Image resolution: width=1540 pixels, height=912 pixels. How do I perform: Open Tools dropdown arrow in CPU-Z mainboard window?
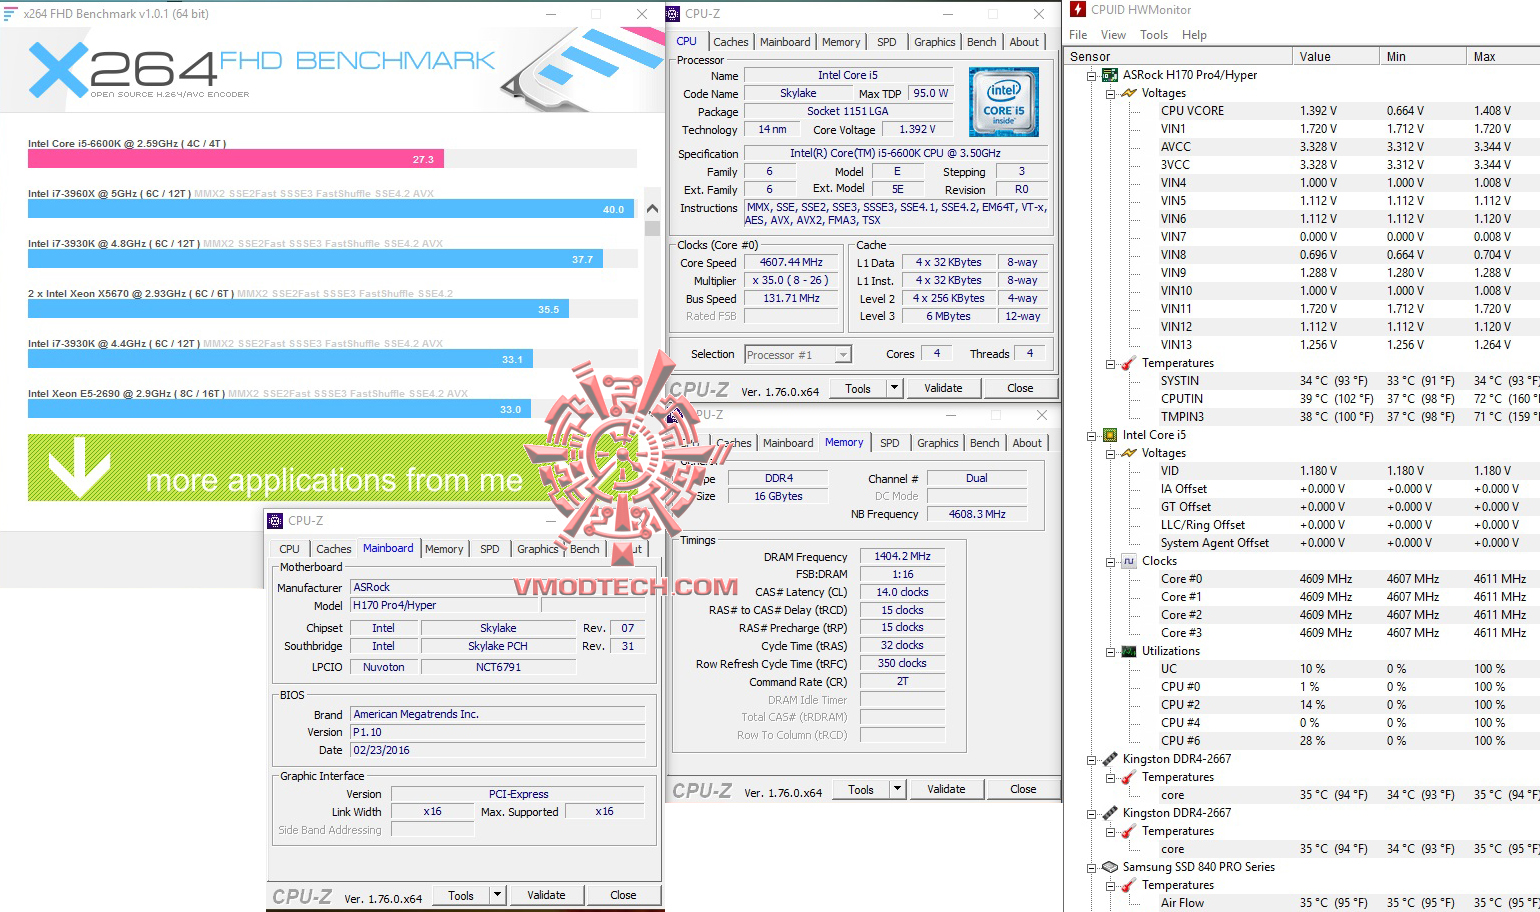point(497,895)
